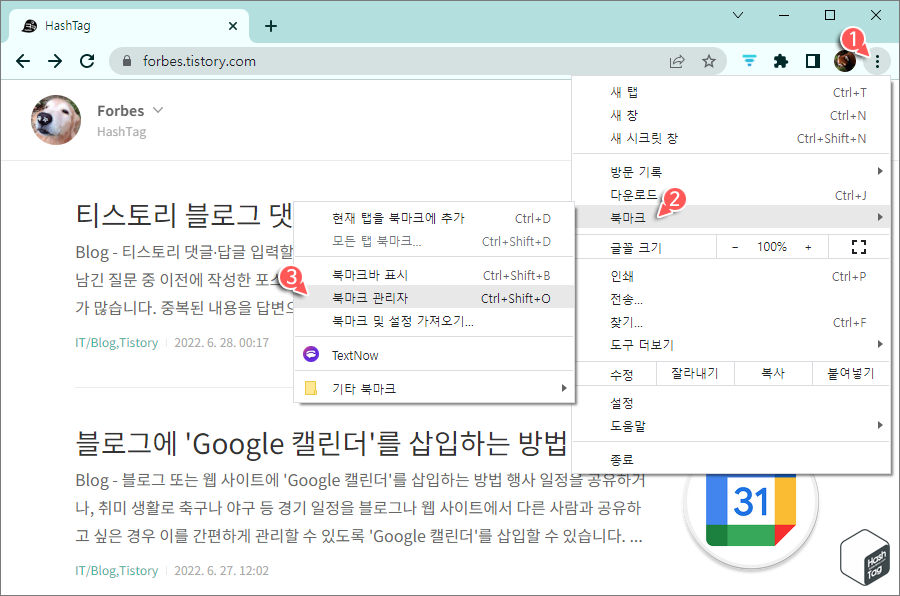Expand the Forbes blog name dropdown
The image size is (900, 596).
click(158, 110)
